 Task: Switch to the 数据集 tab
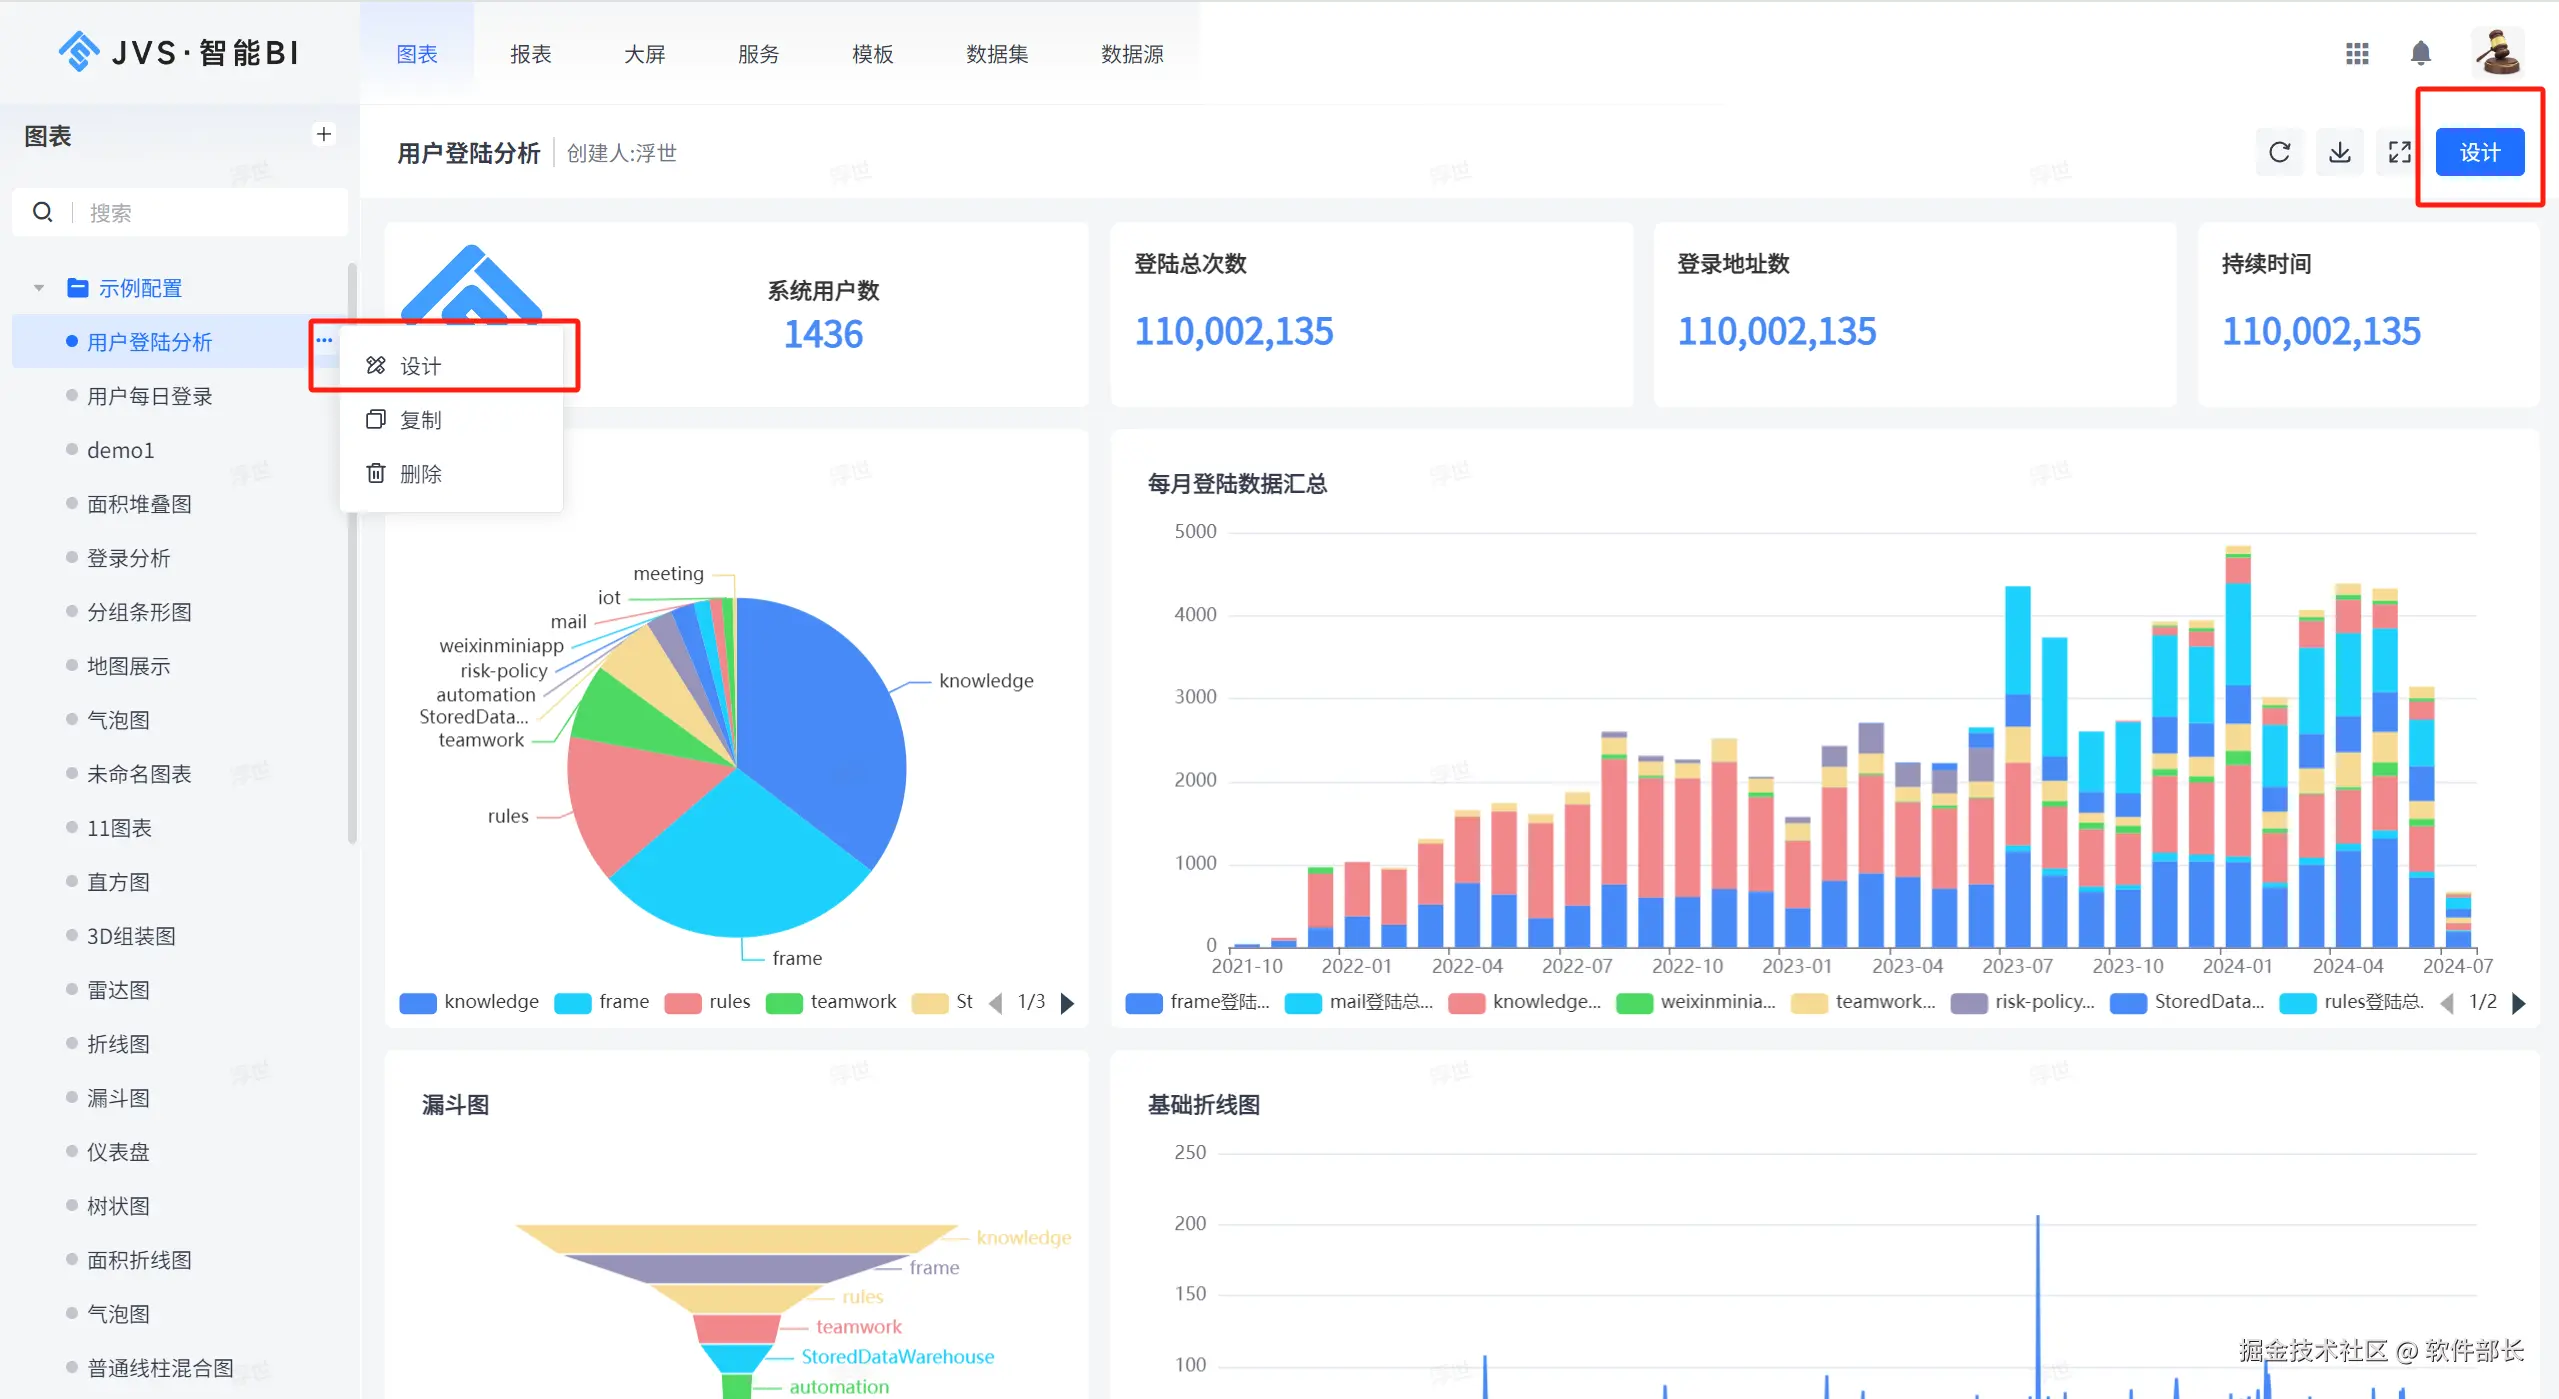coord(996,54)
